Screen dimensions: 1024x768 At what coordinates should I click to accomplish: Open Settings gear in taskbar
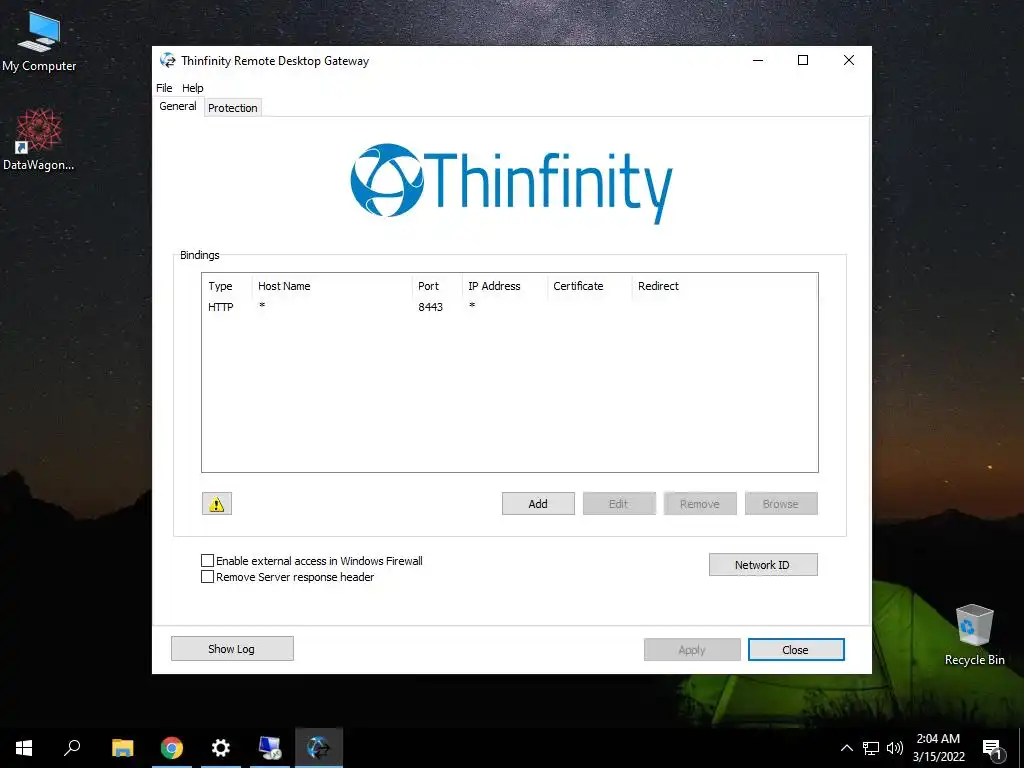point(221,748)
